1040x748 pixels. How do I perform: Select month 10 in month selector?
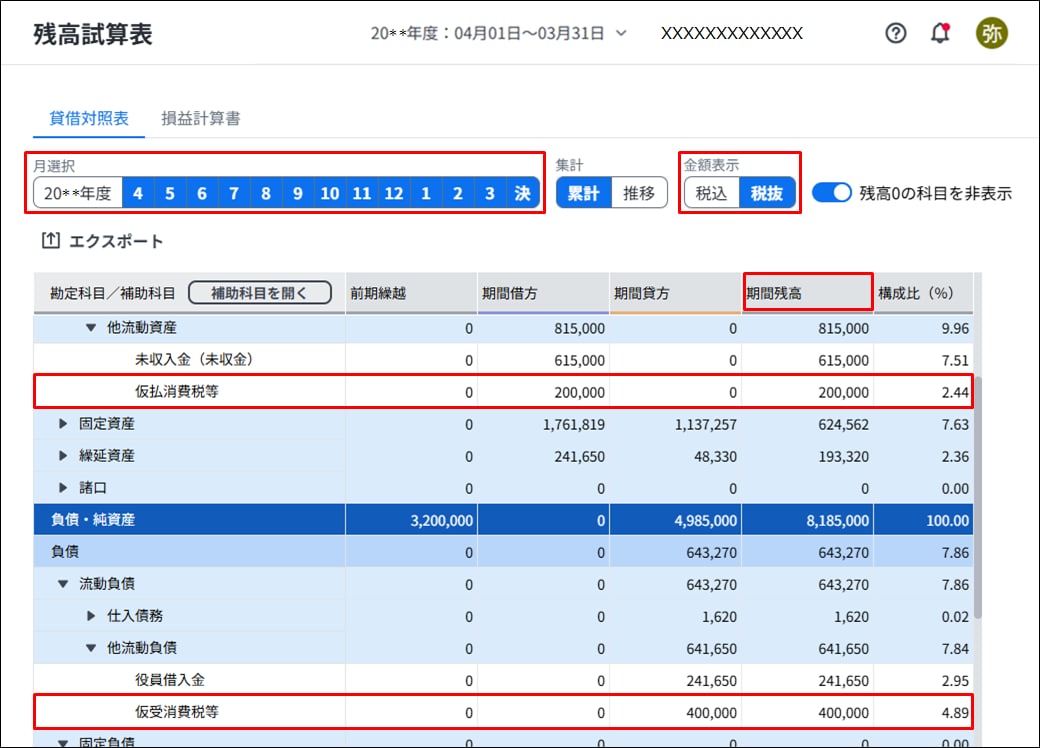click(x=329, y=194)
